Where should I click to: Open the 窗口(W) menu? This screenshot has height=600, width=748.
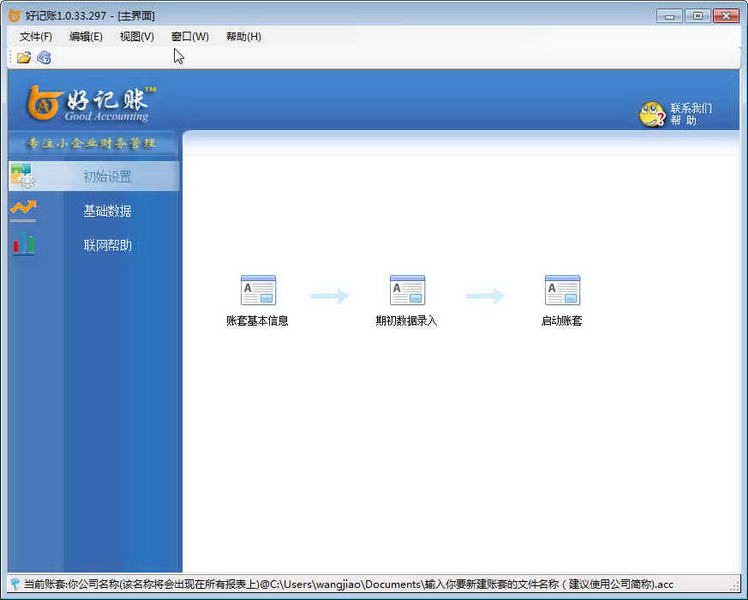click(190, 37)
